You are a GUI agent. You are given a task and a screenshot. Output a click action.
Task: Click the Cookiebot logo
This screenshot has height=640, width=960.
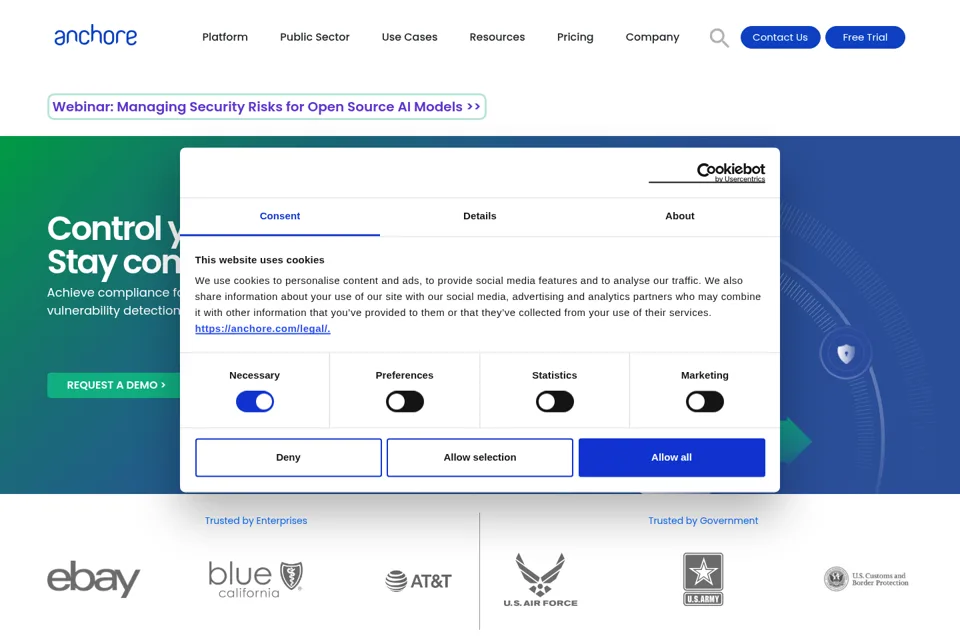(707, 172)
